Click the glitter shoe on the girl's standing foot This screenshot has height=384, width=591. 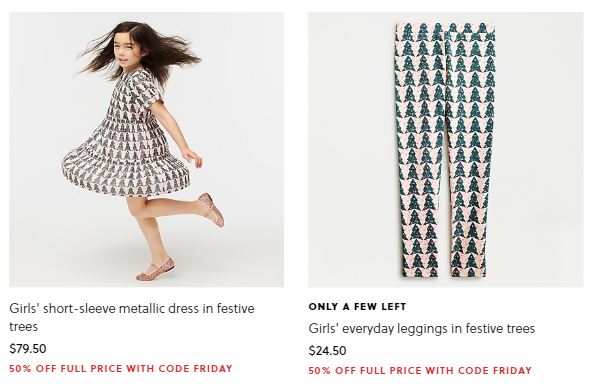[155, 270]
